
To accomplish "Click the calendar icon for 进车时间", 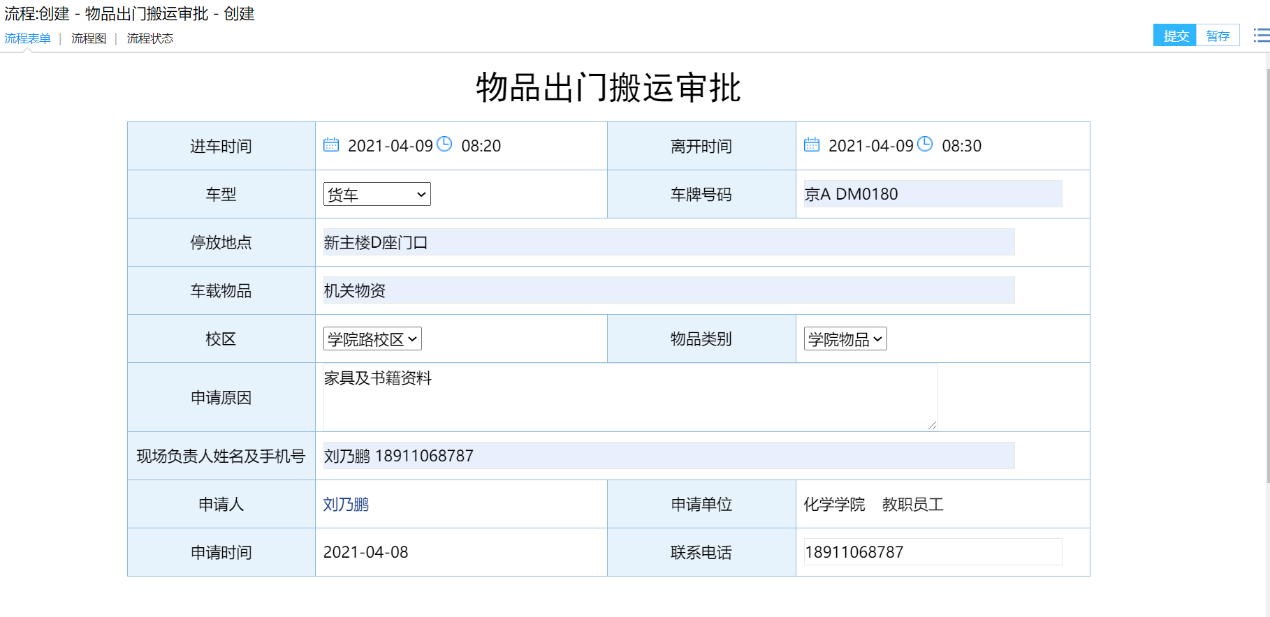I will (331, 145).
